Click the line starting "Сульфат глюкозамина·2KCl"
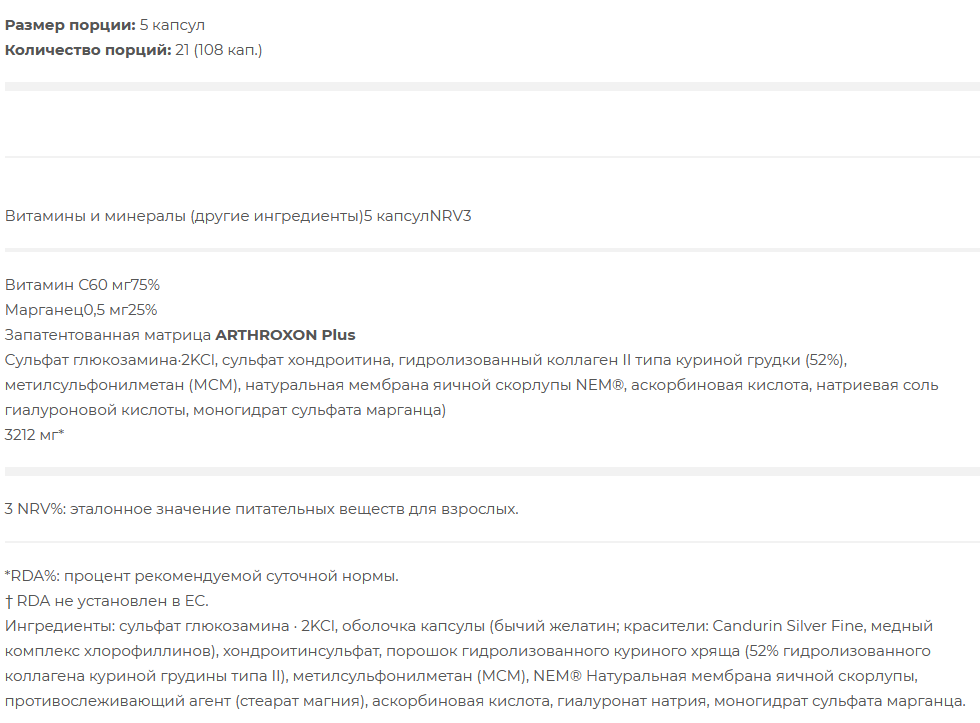The image size is (980, 723). click(x=426, y=360)
